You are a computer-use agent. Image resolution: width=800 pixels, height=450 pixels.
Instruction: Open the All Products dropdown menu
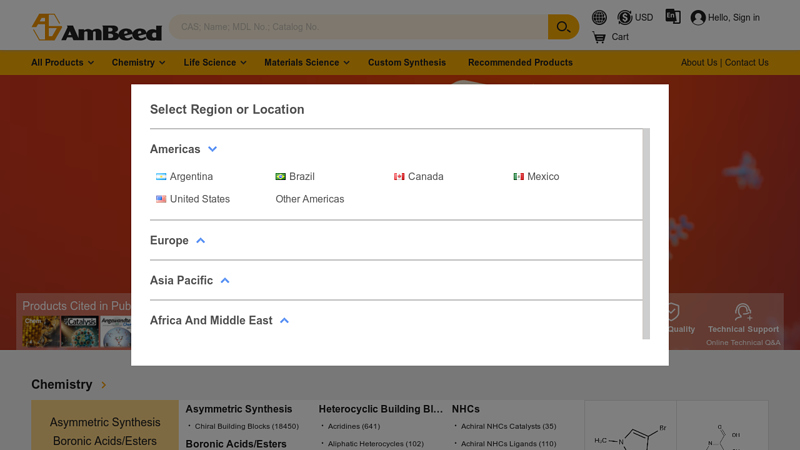(62, 62)
